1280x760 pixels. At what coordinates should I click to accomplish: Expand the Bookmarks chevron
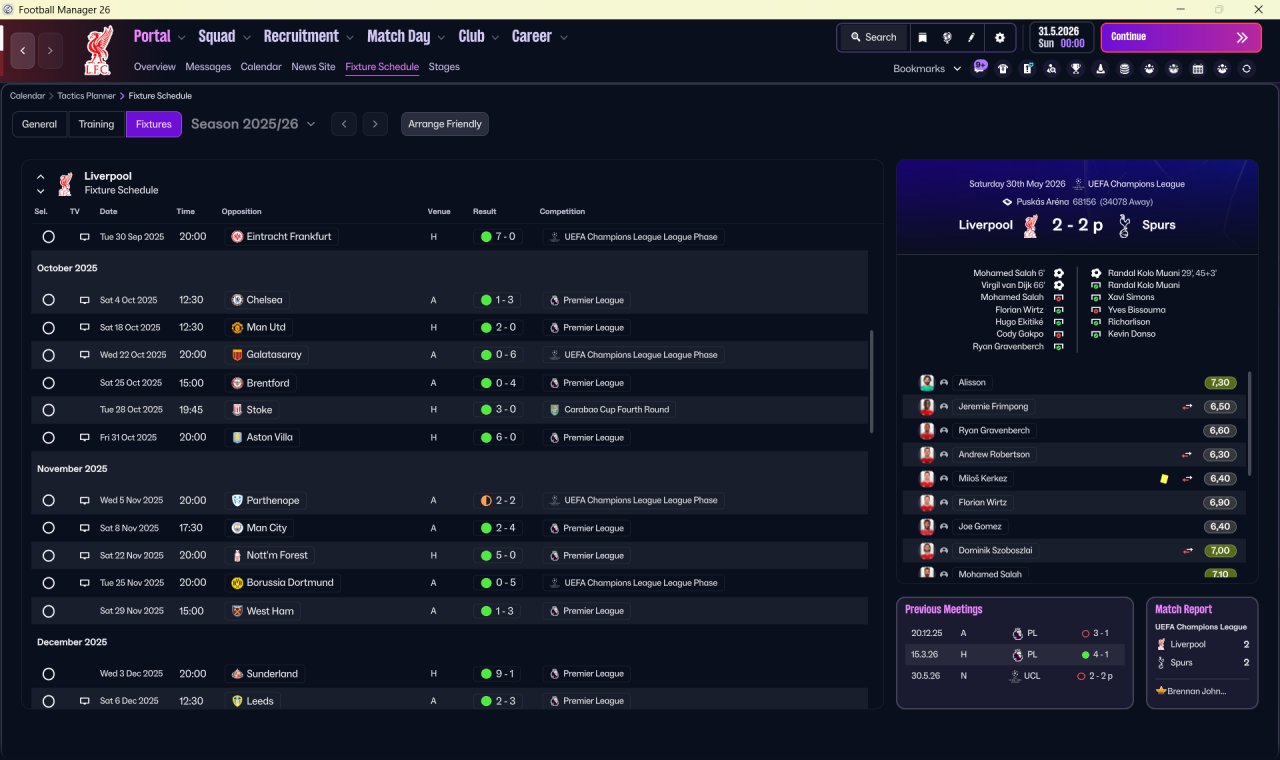[957, 69]
